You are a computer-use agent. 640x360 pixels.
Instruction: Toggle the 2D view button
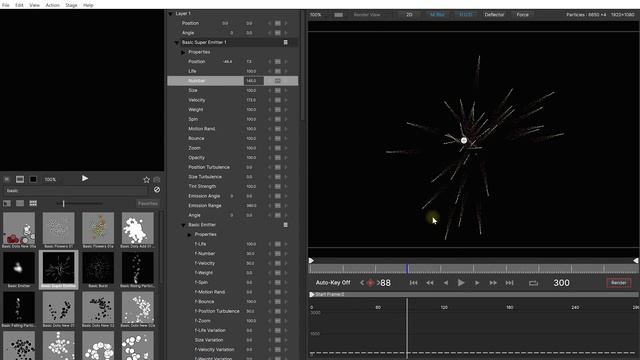409,15
